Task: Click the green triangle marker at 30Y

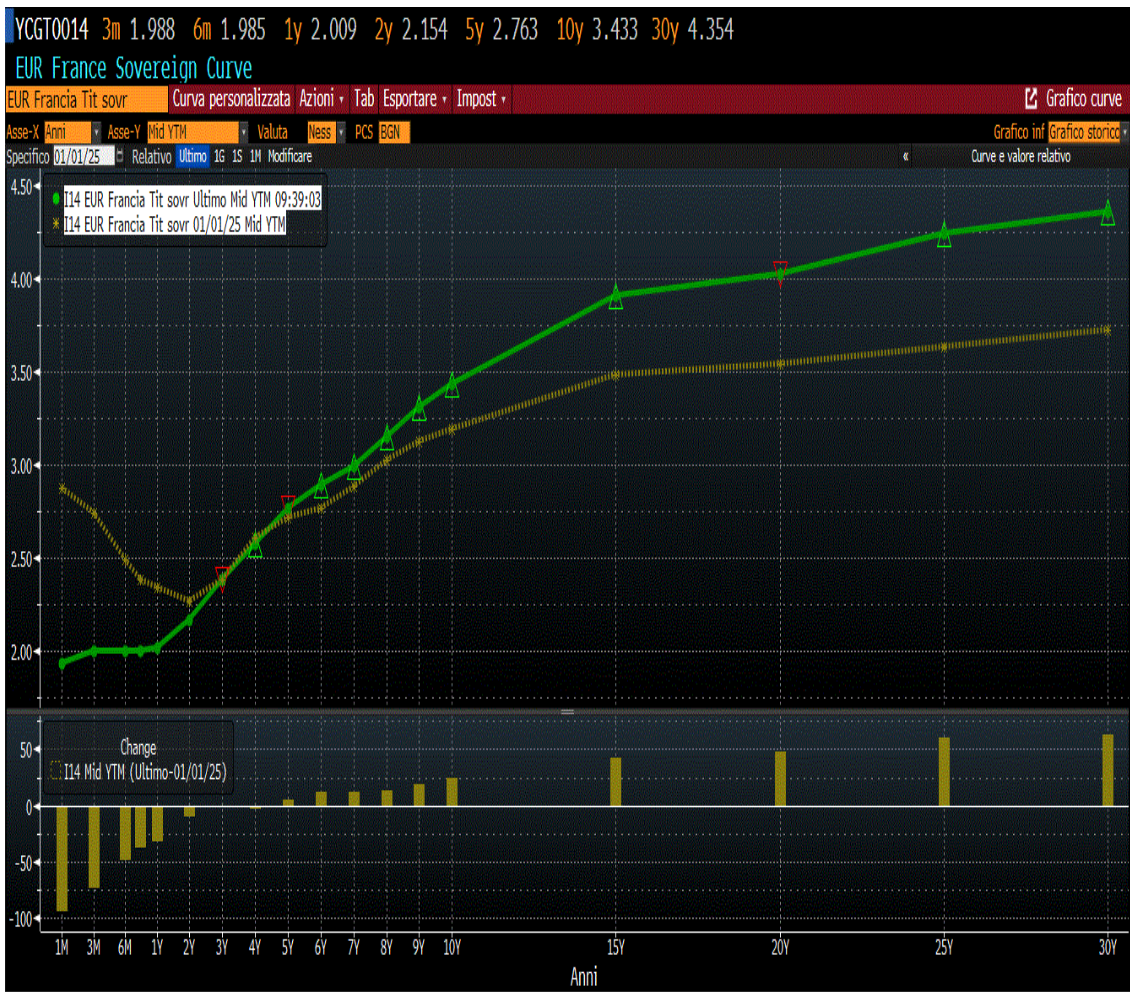Action: pos(1107,214)
